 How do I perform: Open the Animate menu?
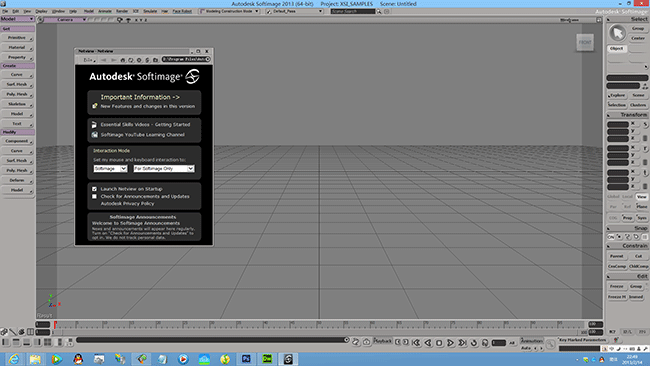coord(104,12)
